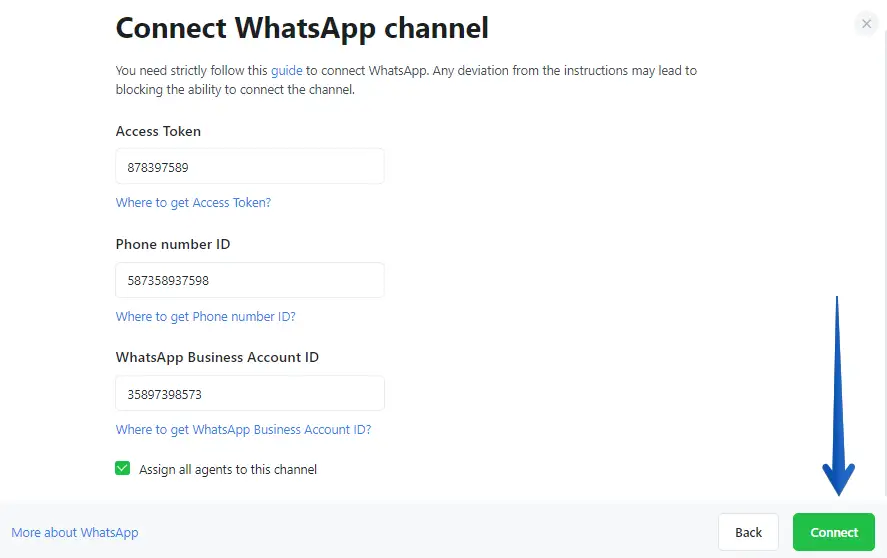The height and width of the screenshot is (558, 887).
Task: Click the gray footer bar beside More about WhatsApp
Action: (x=420, y=531)
